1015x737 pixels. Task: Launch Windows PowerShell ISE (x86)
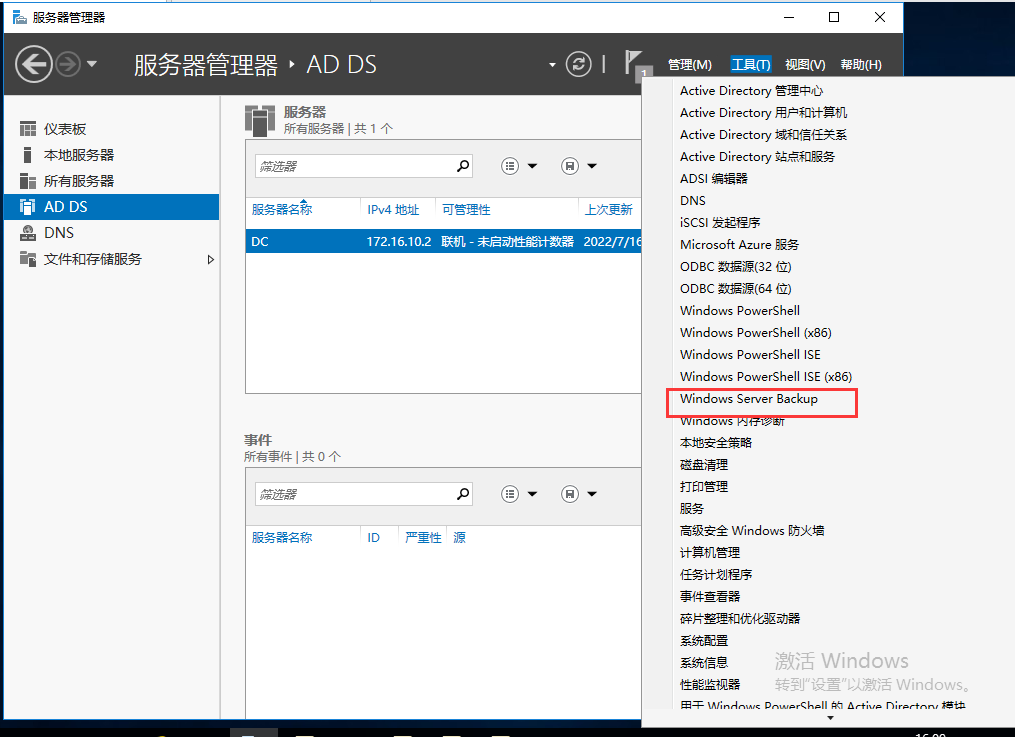(766, 377)
